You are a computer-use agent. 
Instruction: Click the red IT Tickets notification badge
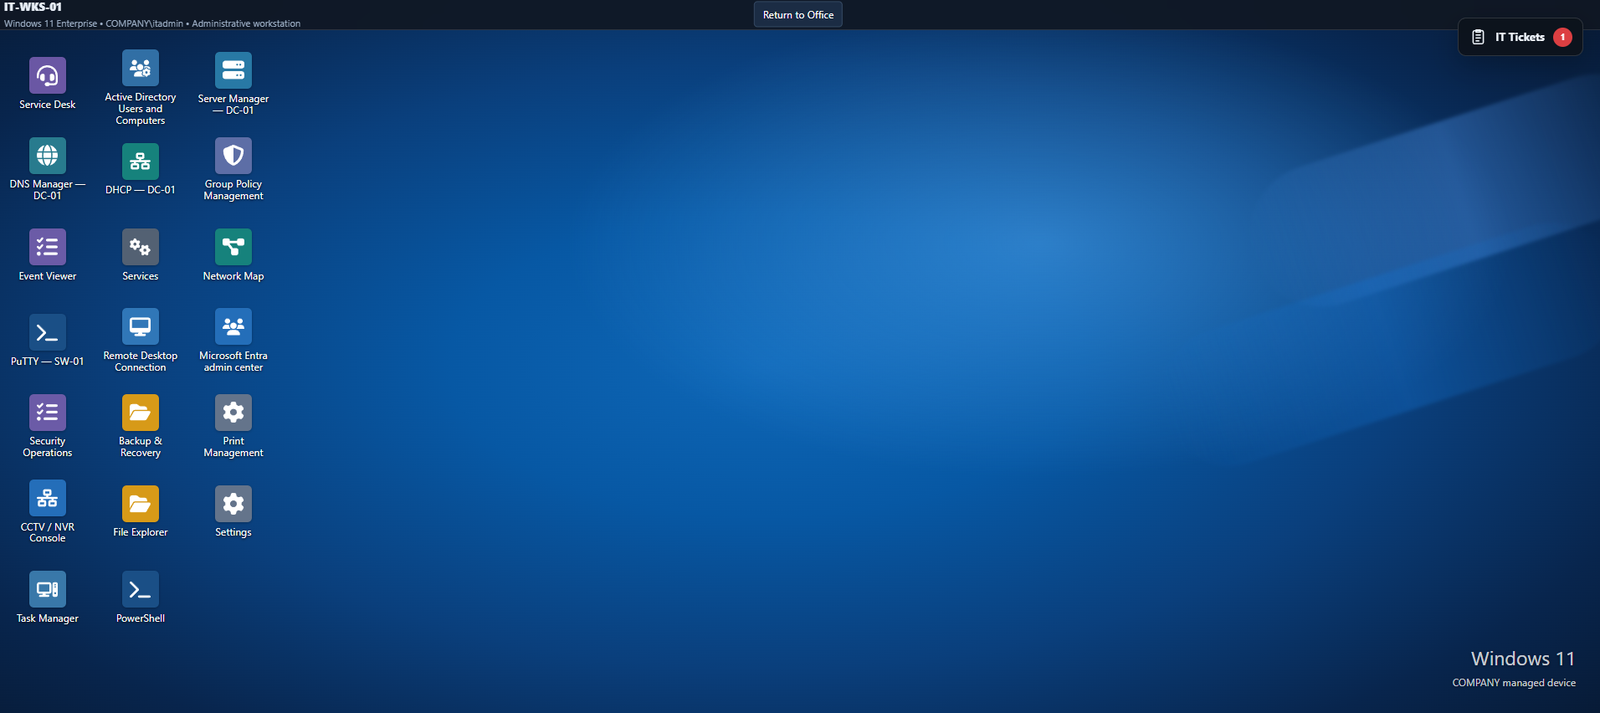1562,37
